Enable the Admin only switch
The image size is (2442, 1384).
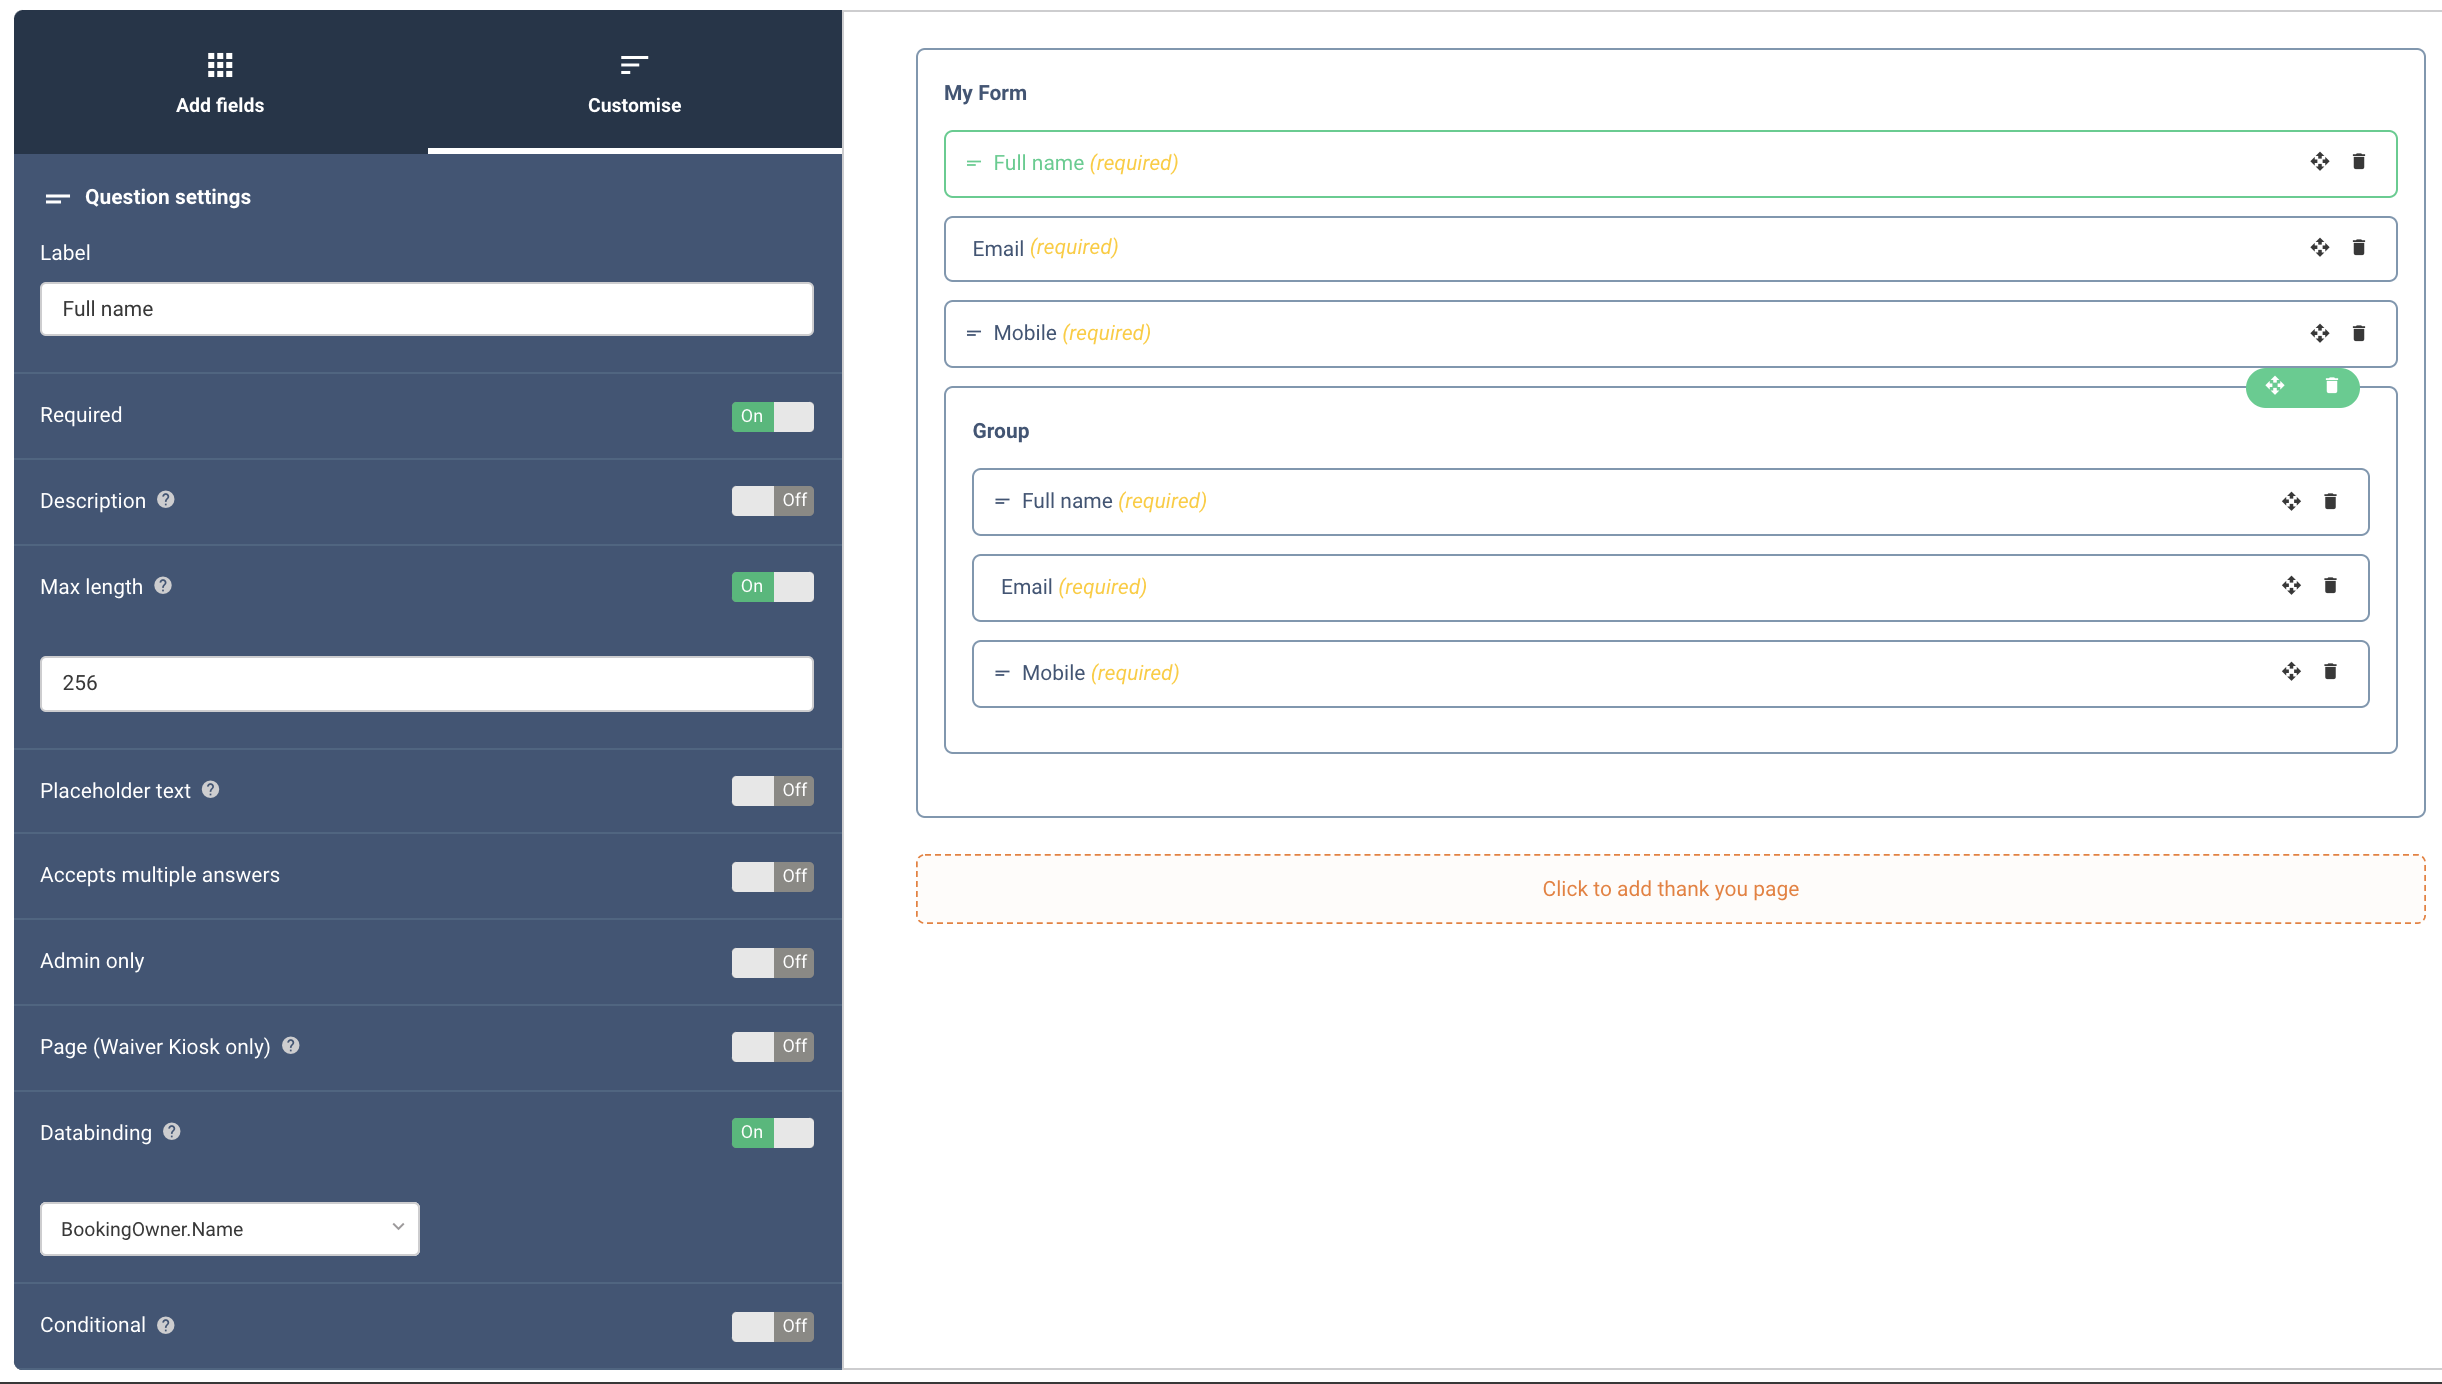click(x=772, y=962)
